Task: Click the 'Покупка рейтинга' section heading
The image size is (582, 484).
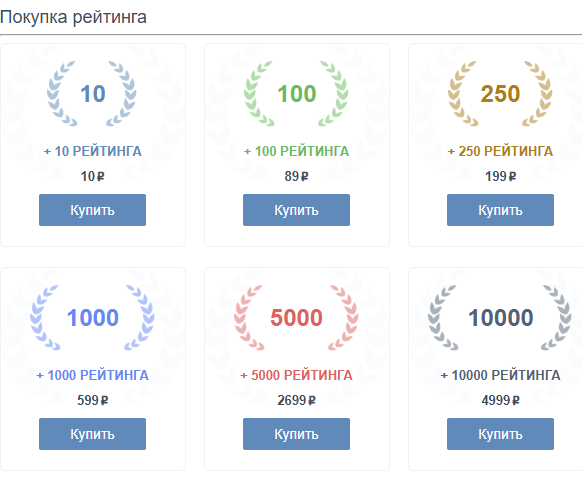Action: (73, 17)
